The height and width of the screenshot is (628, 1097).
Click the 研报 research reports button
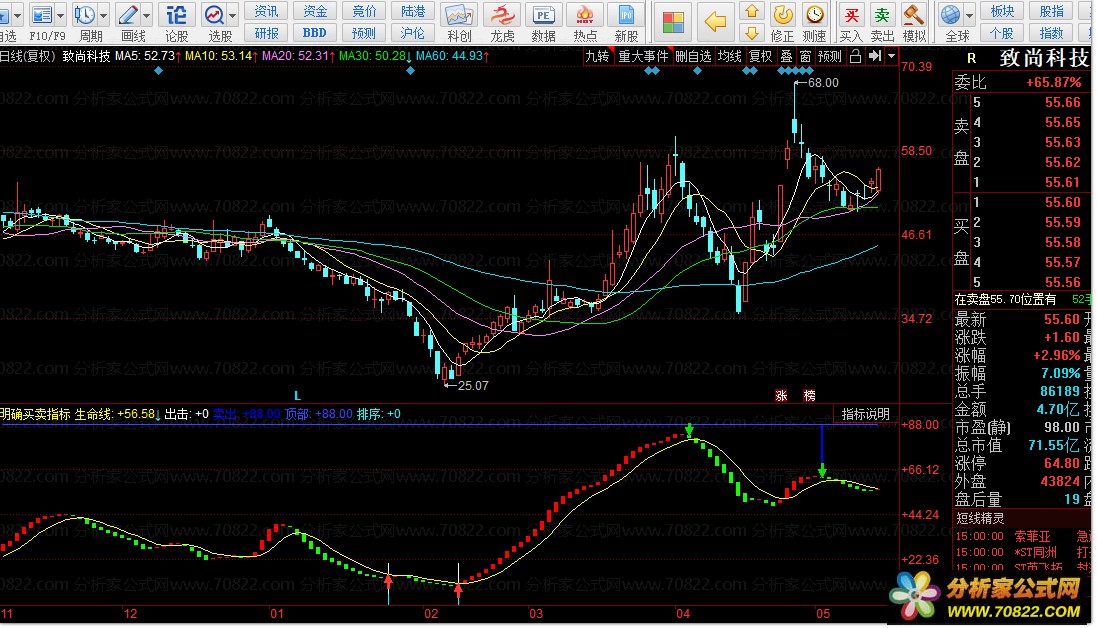pyautogui.click(x=266, y=33)
